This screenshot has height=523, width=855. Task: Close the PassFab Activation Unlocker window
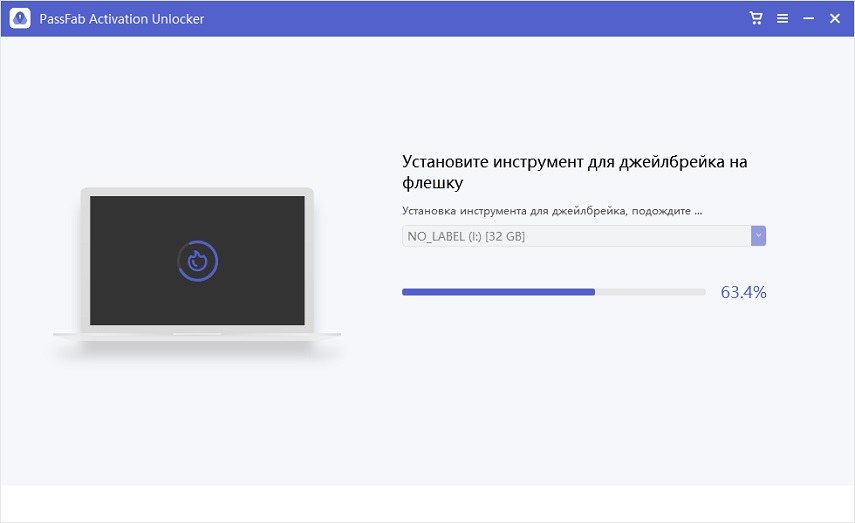pyautogui.click(x=835, y=19)
